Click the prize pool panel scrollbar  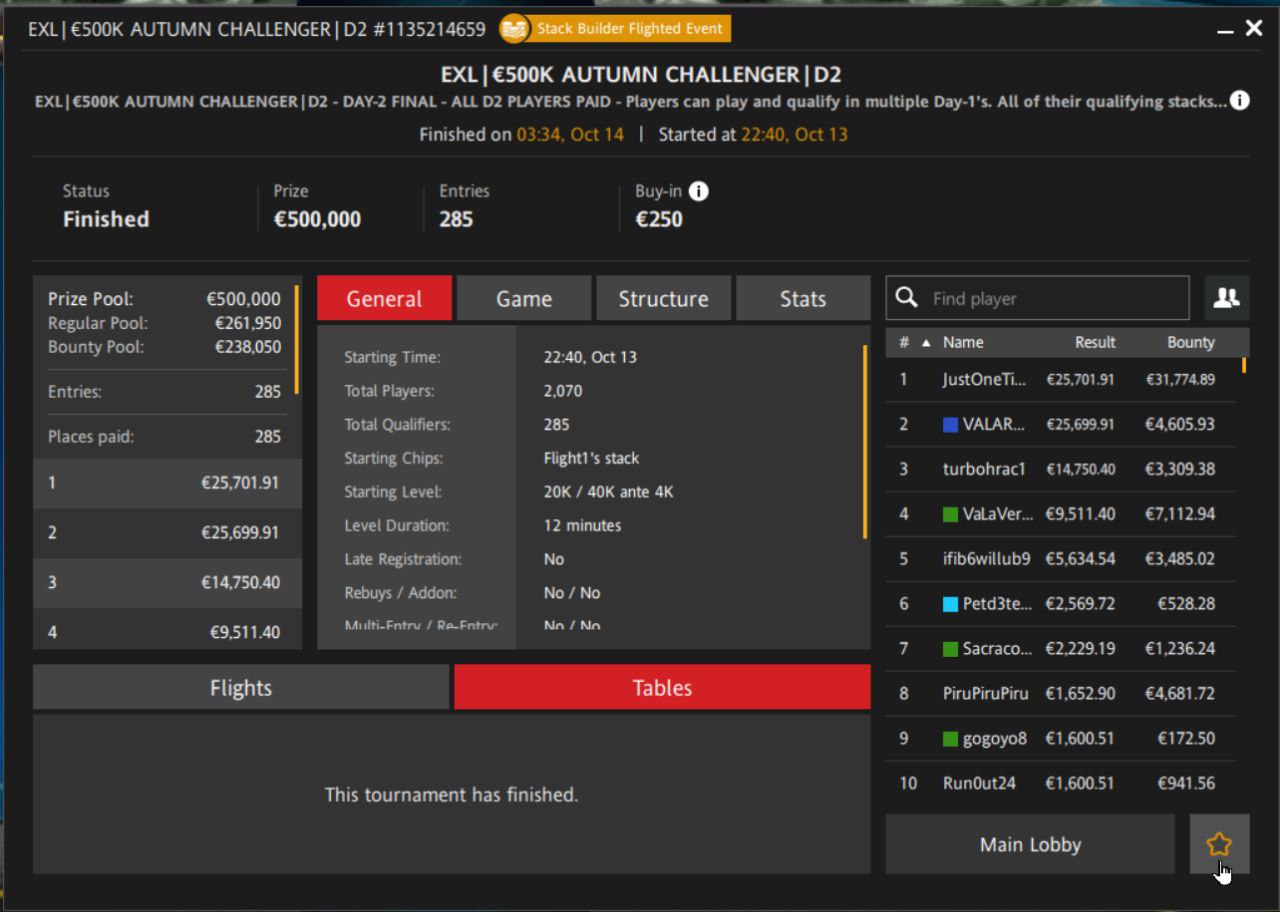(x=296, y=340)
